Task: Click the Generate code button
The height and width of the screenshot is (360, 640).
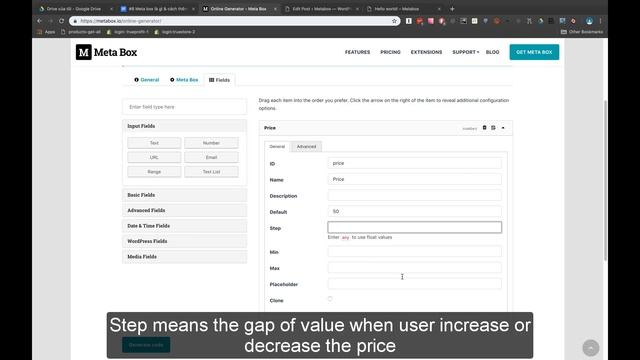Action: (x=146, y=345)
